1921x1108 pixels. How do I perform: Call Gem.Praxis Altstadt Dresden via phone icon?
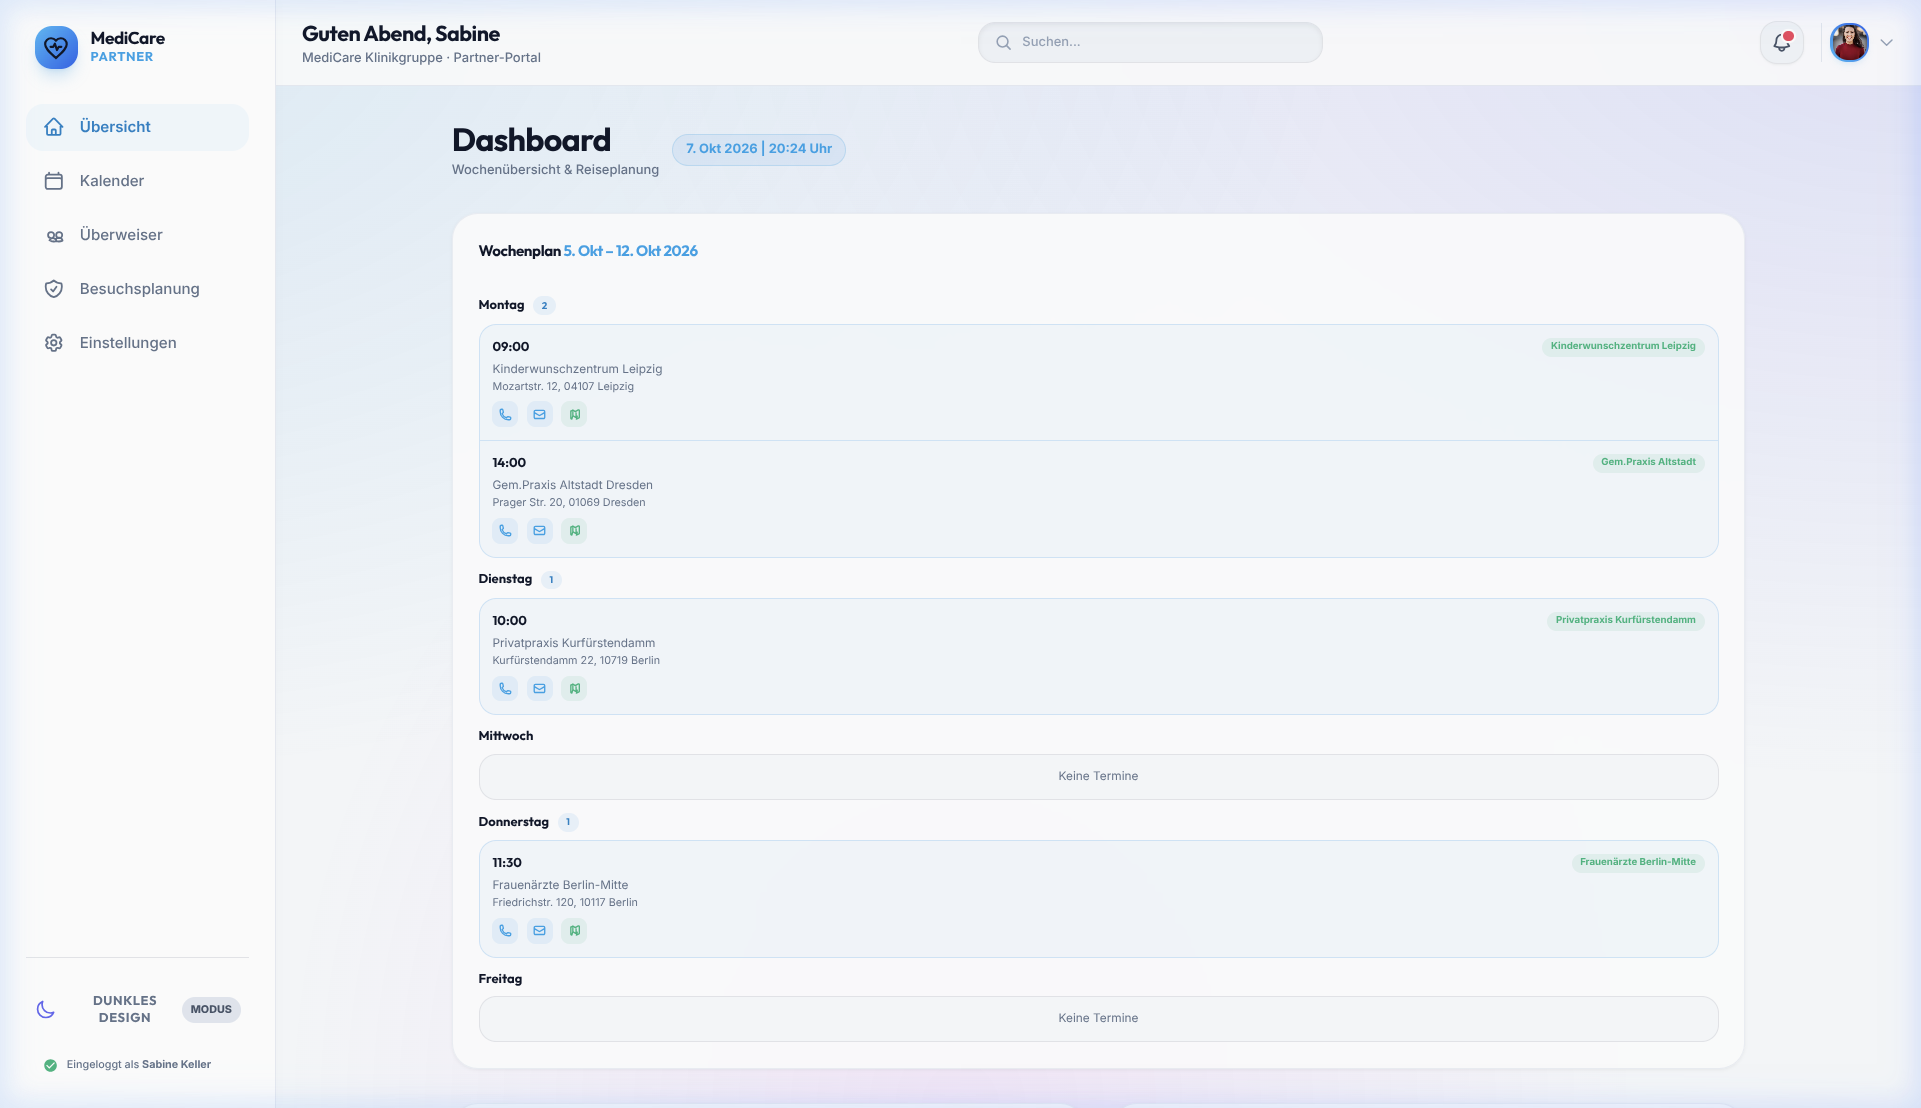point(505,531)
